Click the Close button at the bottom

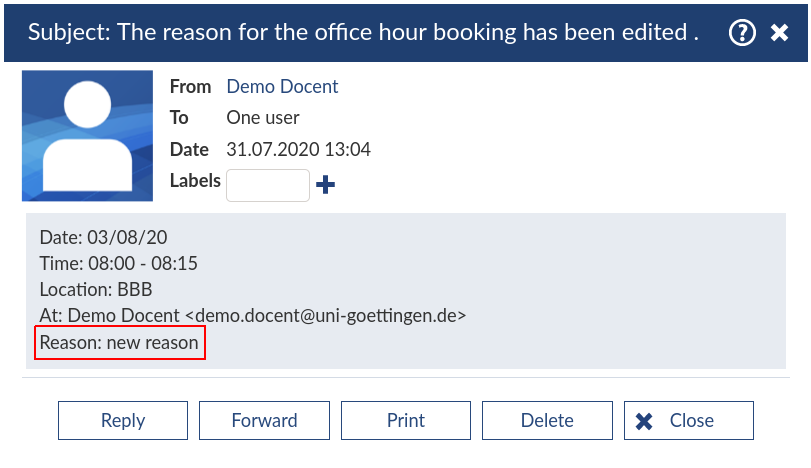(x=689, y=420)
